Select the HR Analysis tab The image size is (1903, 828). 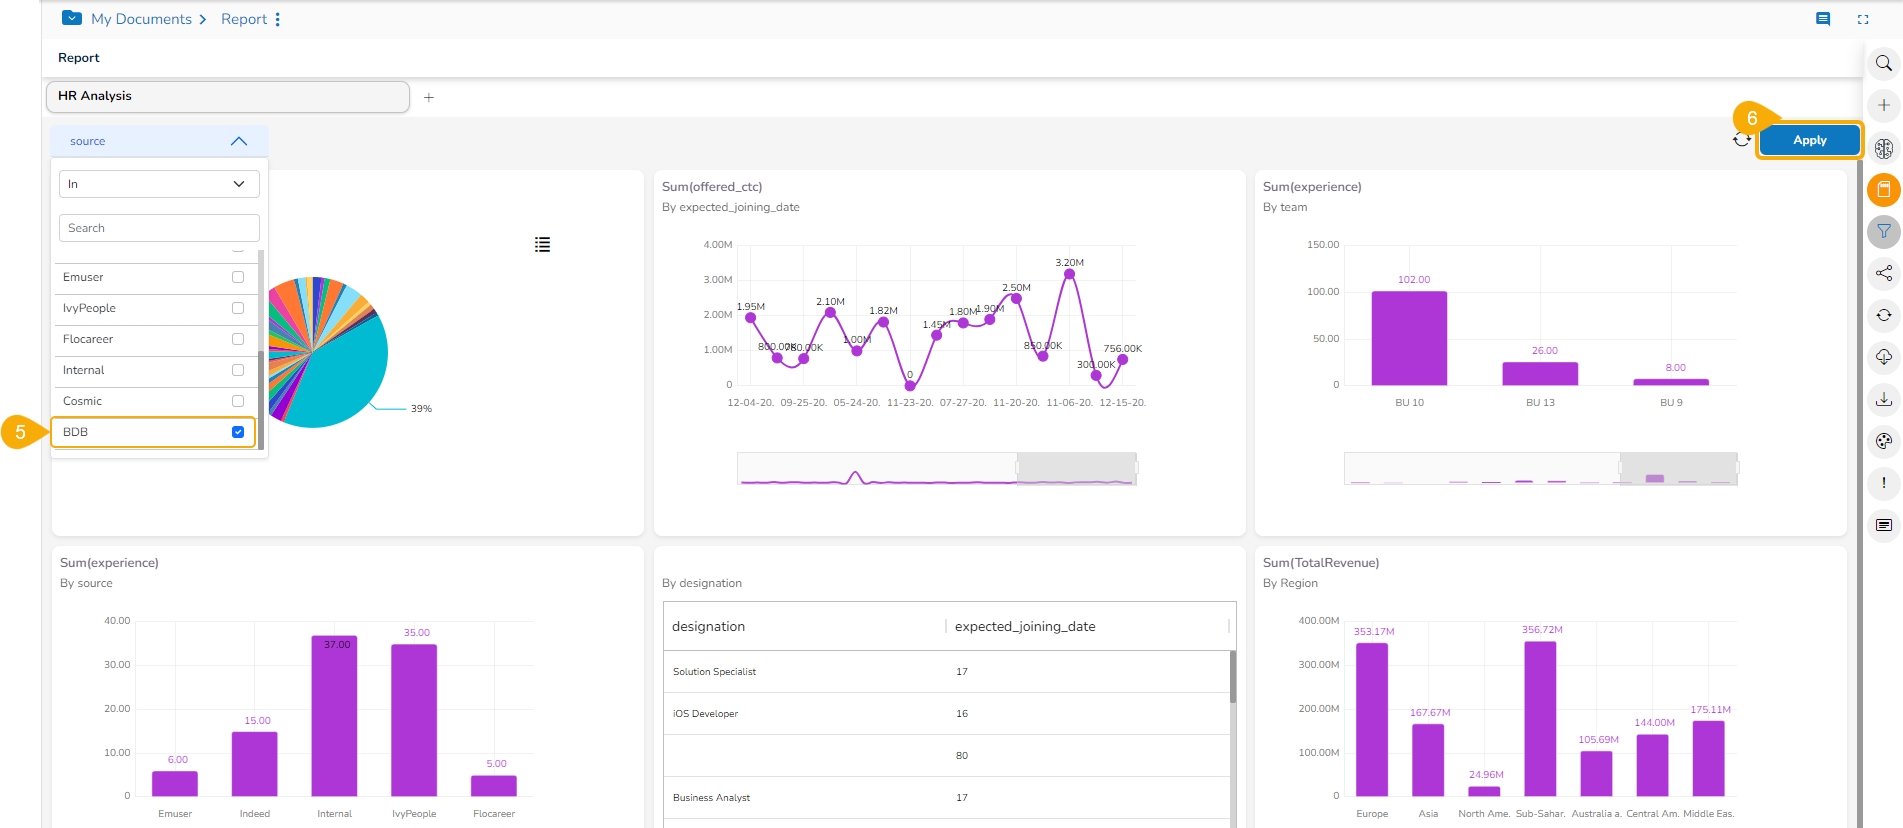coord(227,96)
